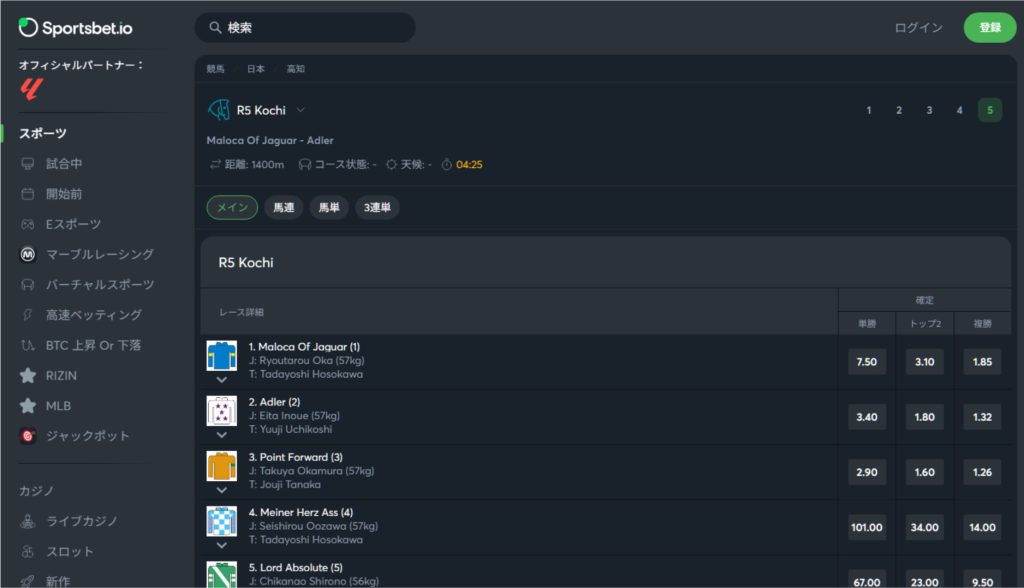The height and width of the screenshot is (588, 1024).
Task: Click Lord Absolute's green jockey silk
Action: [221, 575]
